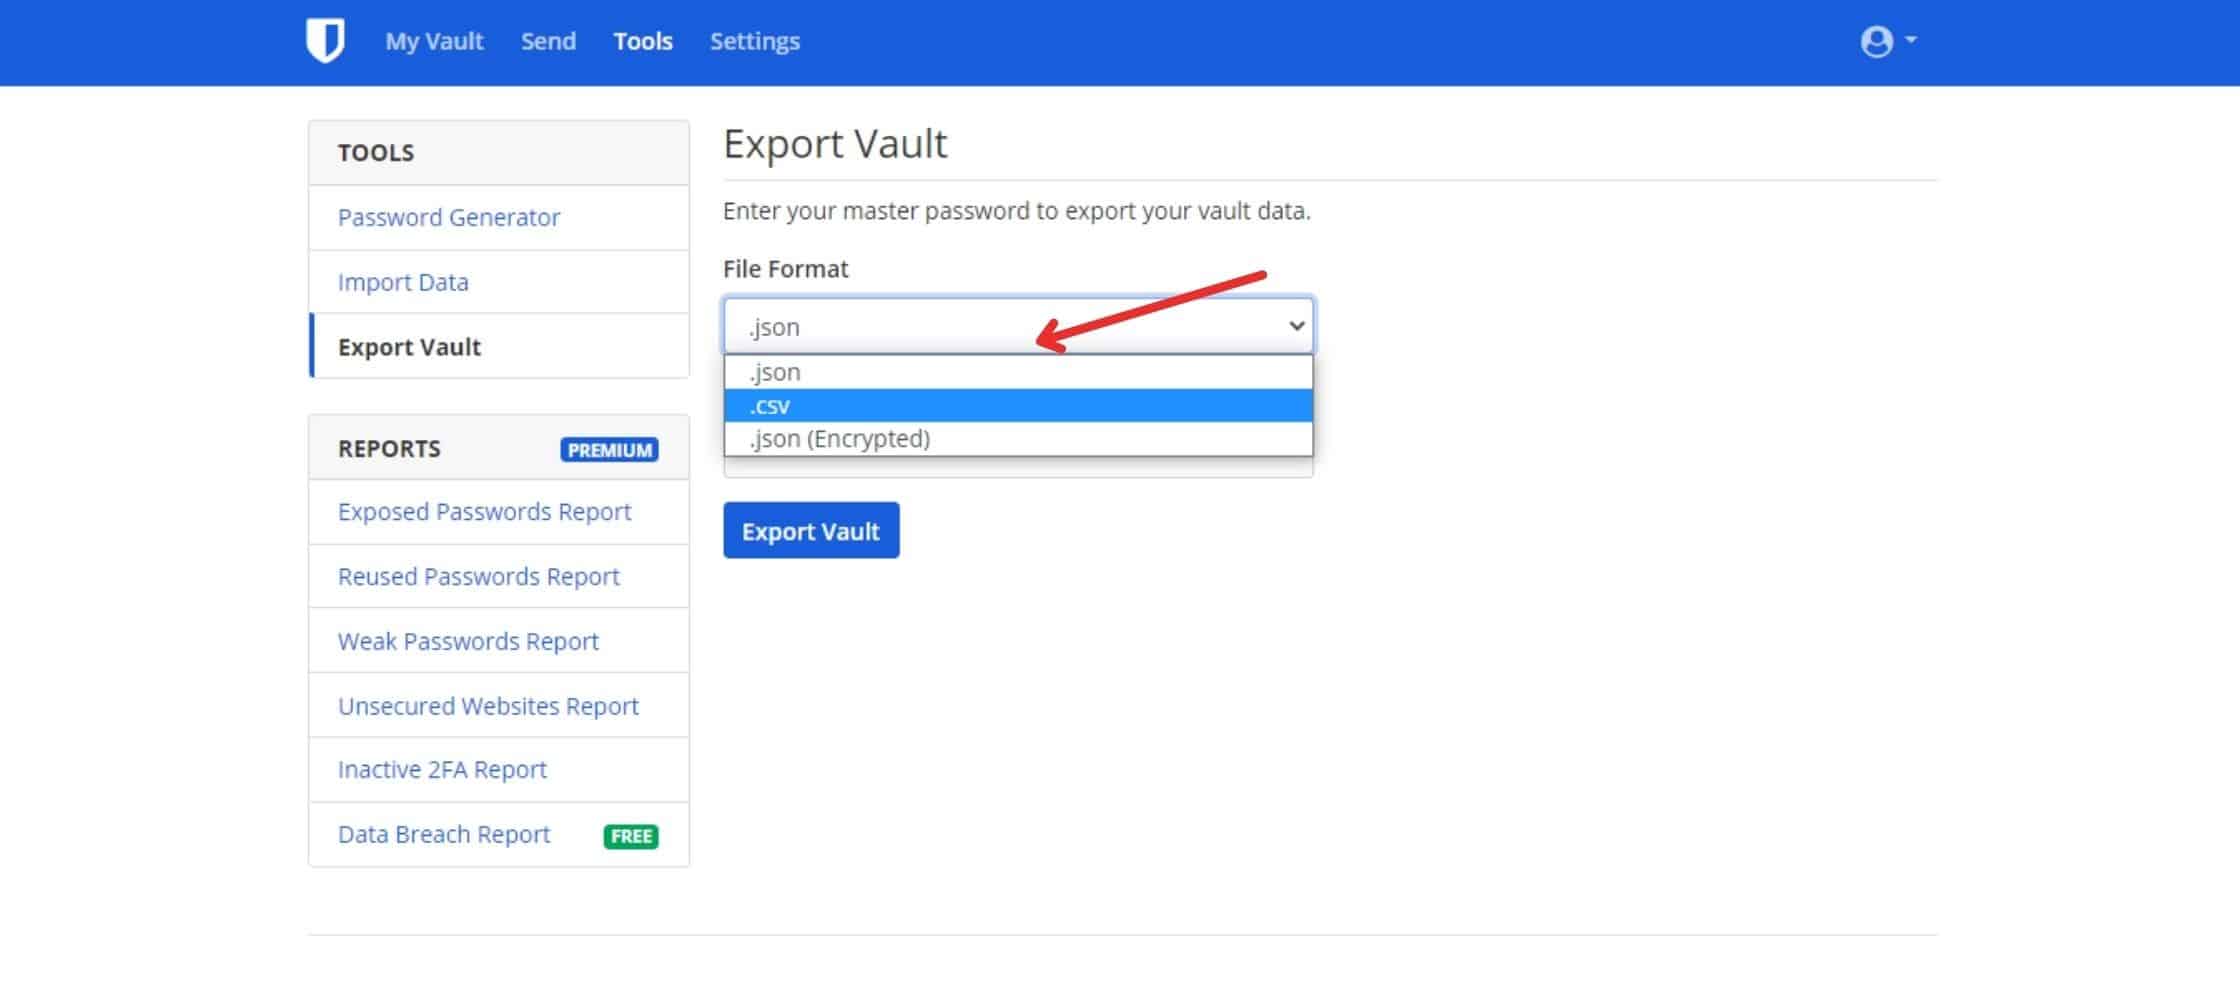View the Weak Passwords Report
This screenshot has height=990, width=2240.
tap(468, 641)
